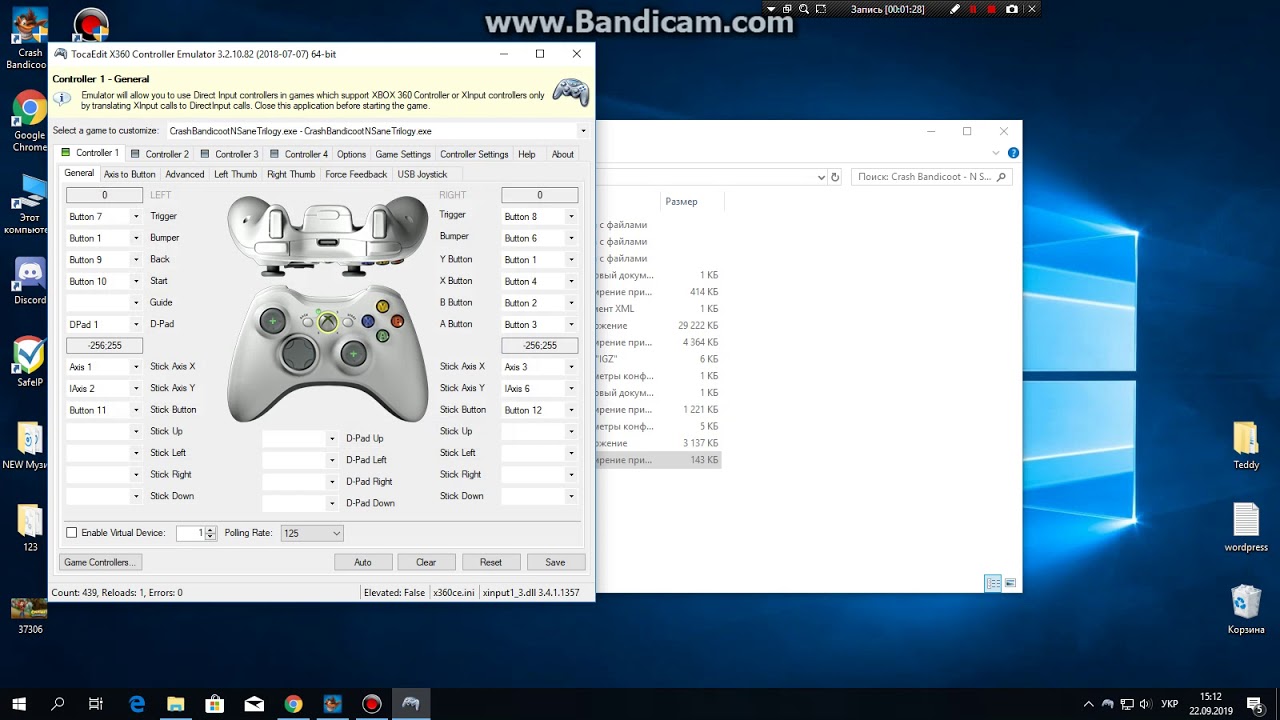Click the Reset button
The width and height of the screenshot is (1280, 720).
click(x=491, y=562)
